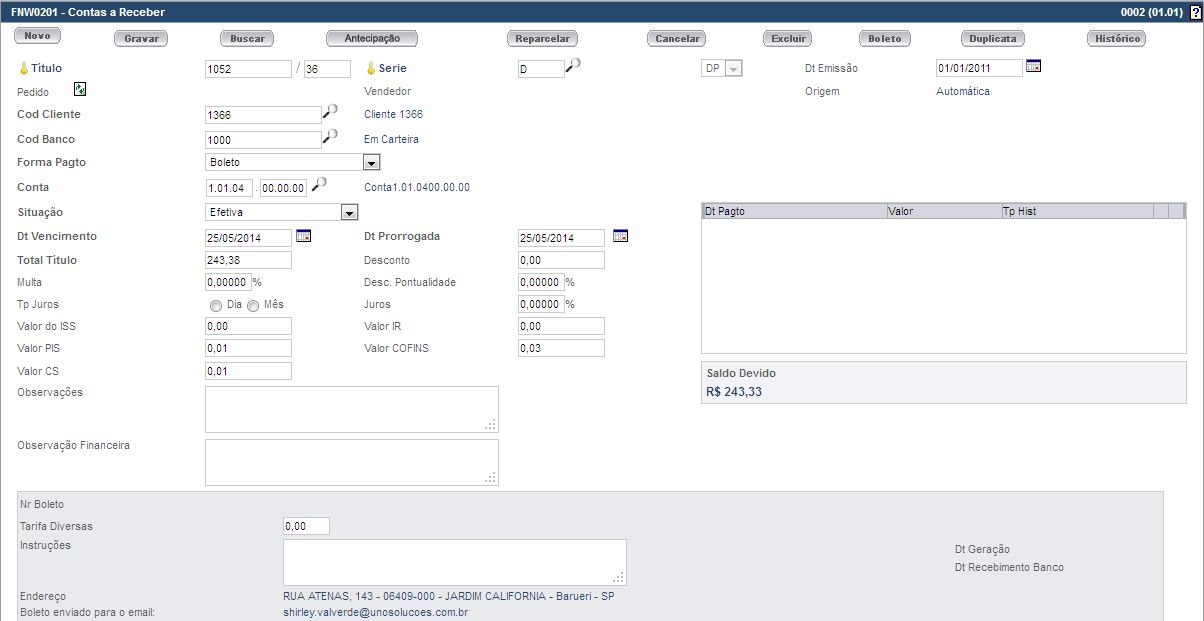The image size is (1204, 621).
Task: Open Dt Emissão calendar picker
Action: coord(1033,66)
